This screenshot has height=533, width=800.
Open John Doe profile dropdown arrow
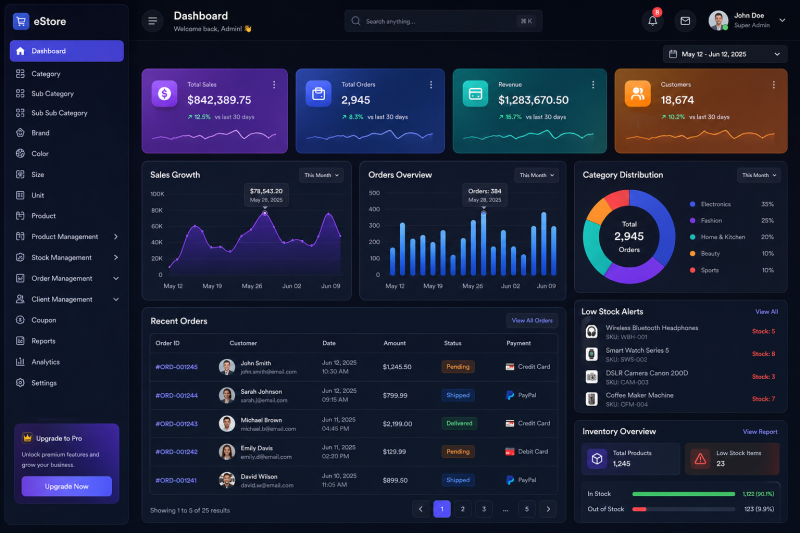(x=782, y=20)
